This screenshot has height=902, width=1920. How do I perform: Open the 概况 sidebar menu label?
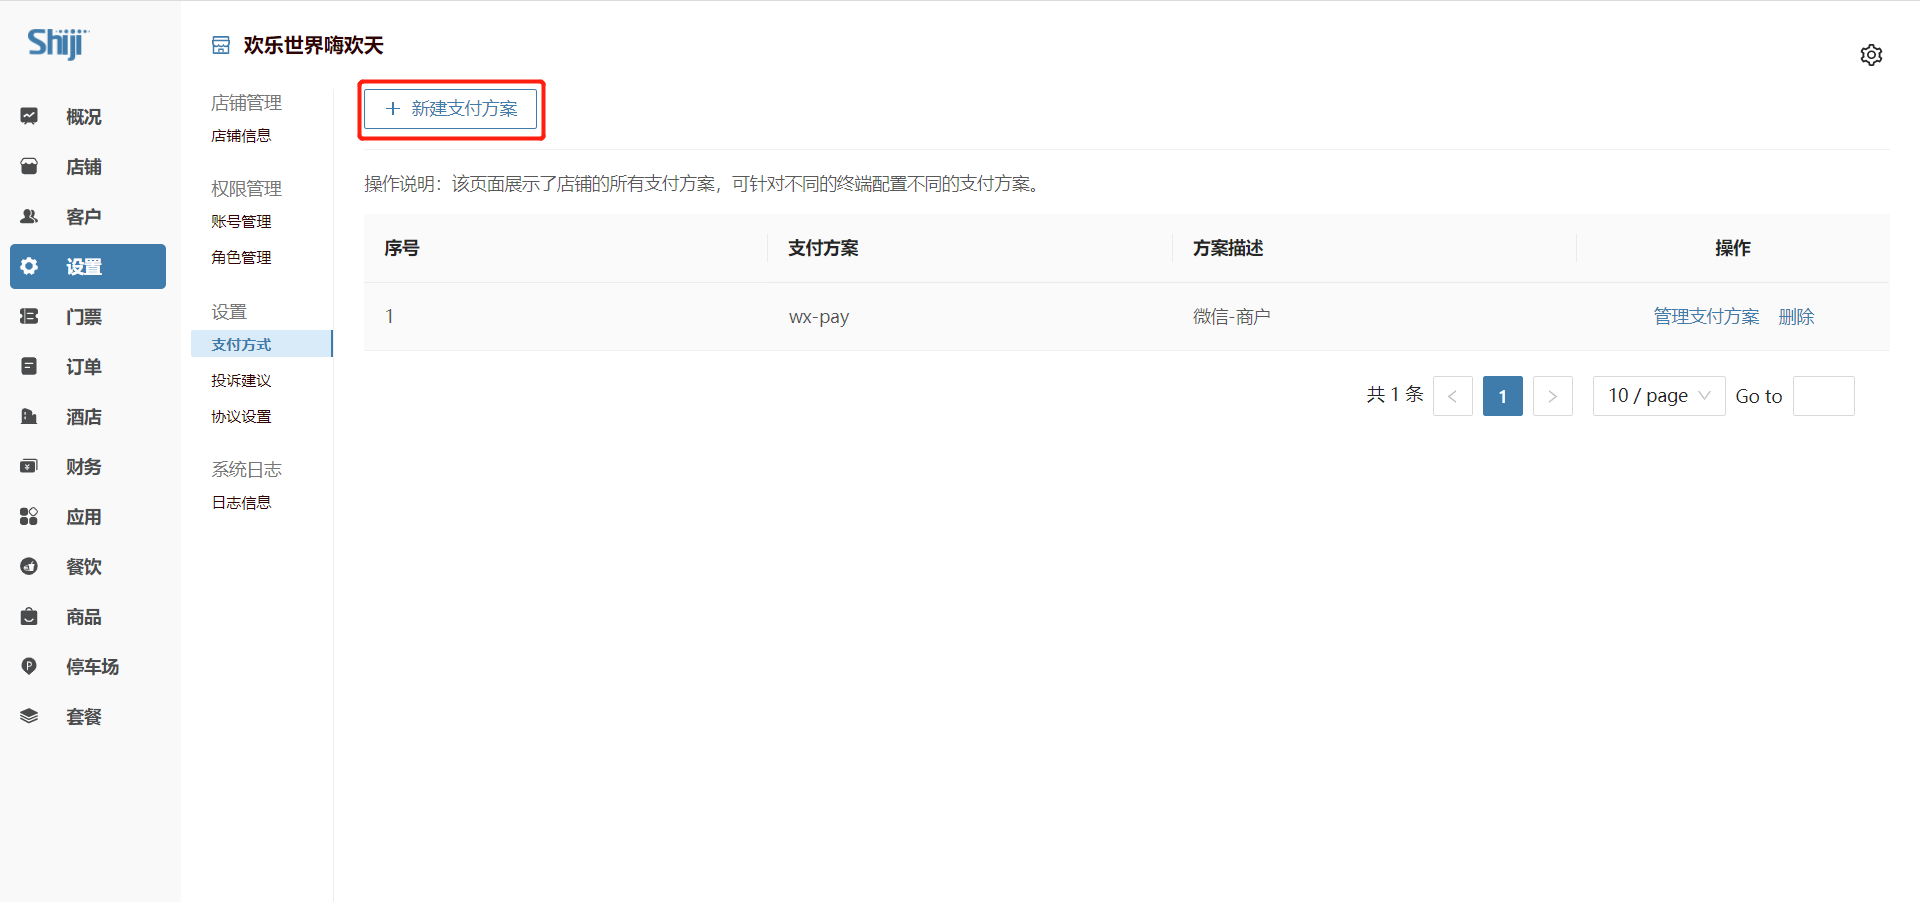coord(84,117)
